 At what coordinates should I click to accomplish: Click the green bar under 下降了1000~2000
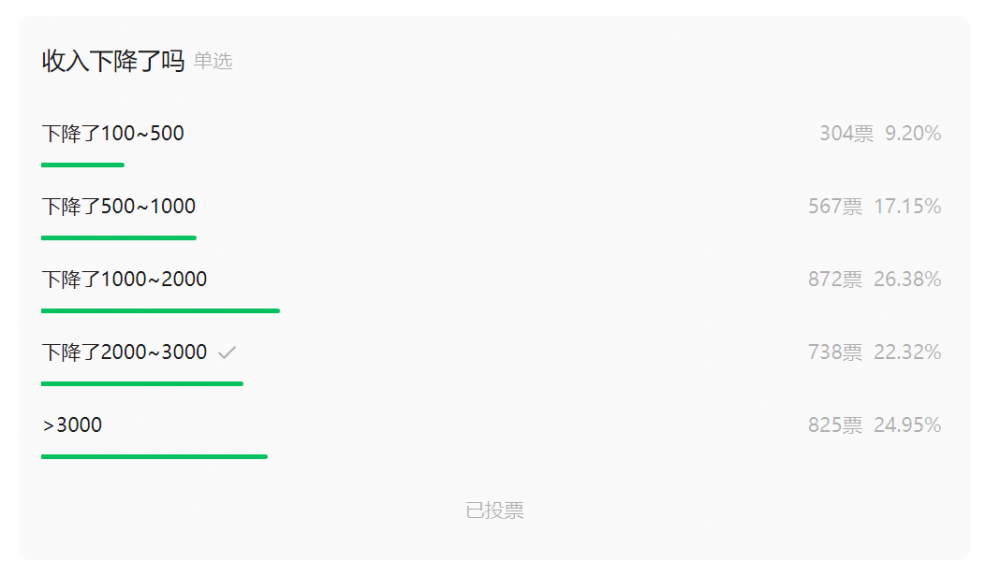tap(160, 311)
